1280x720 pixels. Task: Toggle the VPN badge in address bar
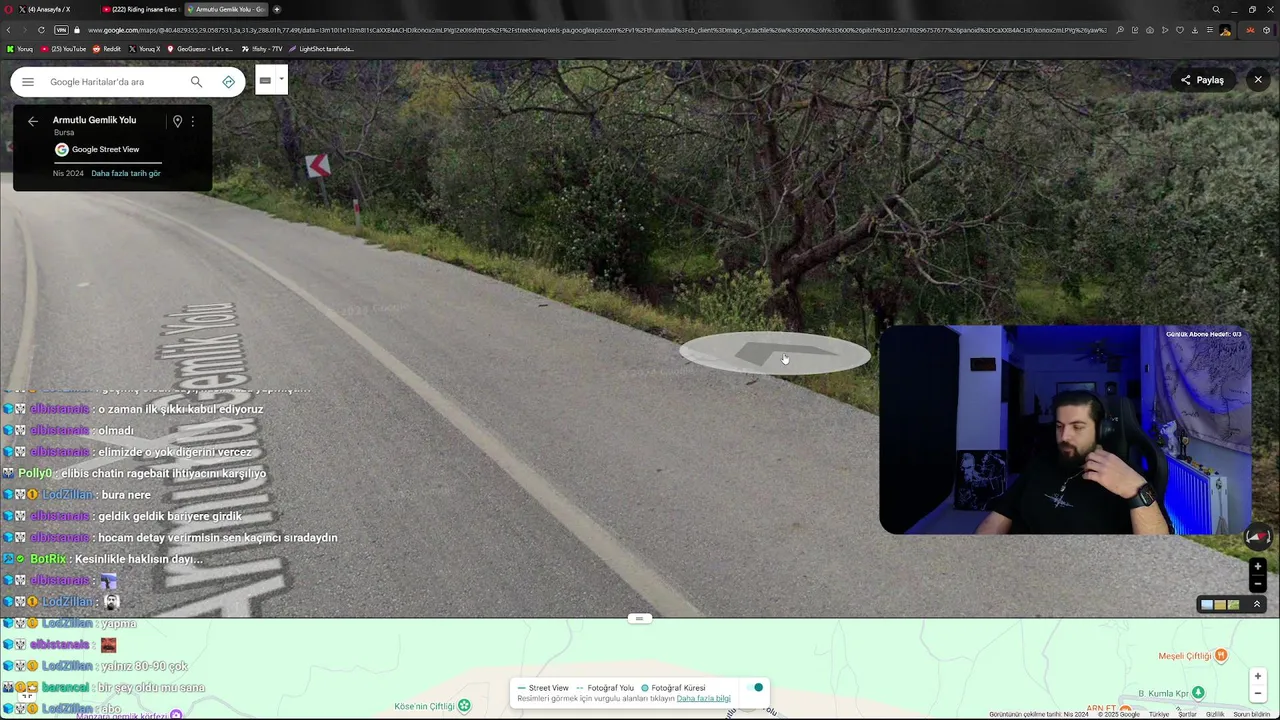(x=61, y=30)
